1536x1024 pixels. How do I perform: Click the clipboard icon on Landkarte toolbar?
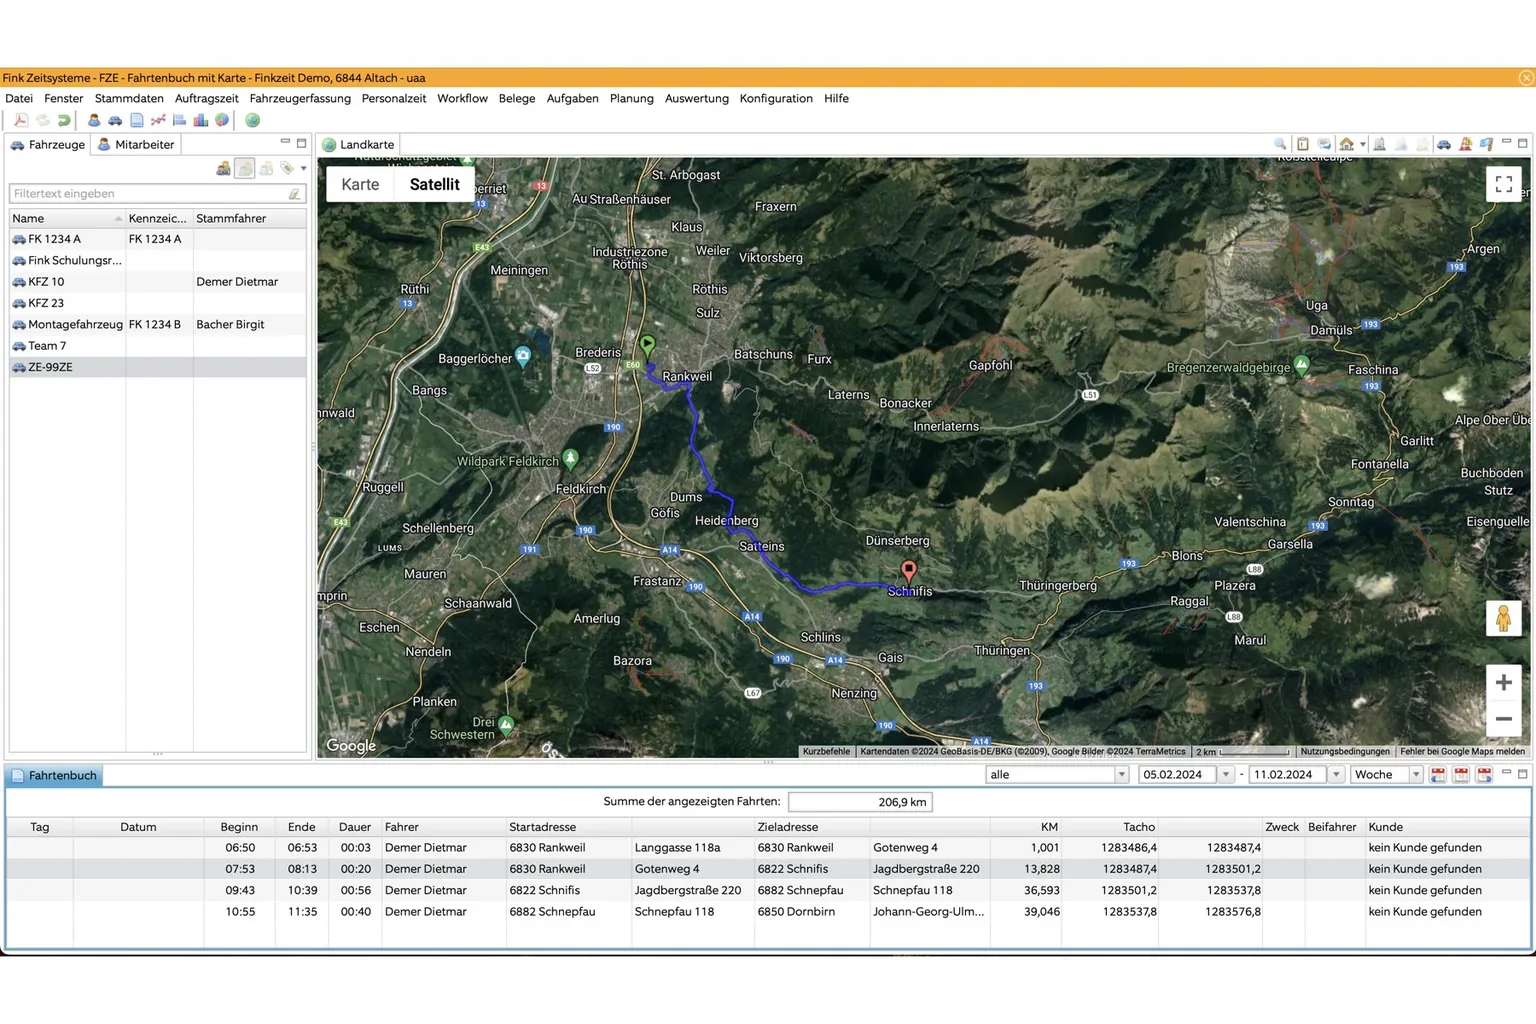(1302, 144)
